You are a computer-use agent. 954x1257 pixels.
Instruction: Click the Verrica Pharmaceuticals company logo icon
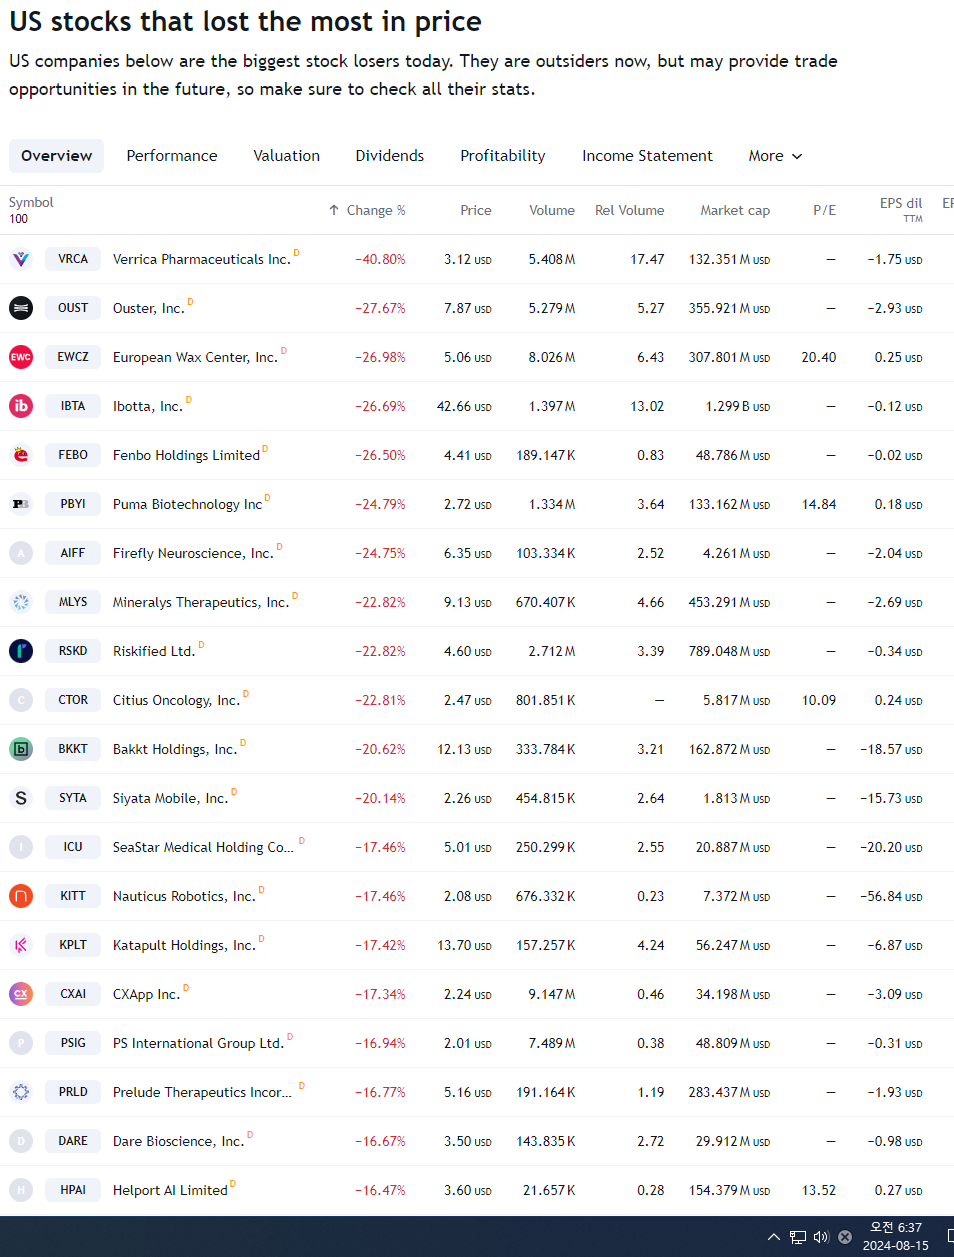coord(21,259)
